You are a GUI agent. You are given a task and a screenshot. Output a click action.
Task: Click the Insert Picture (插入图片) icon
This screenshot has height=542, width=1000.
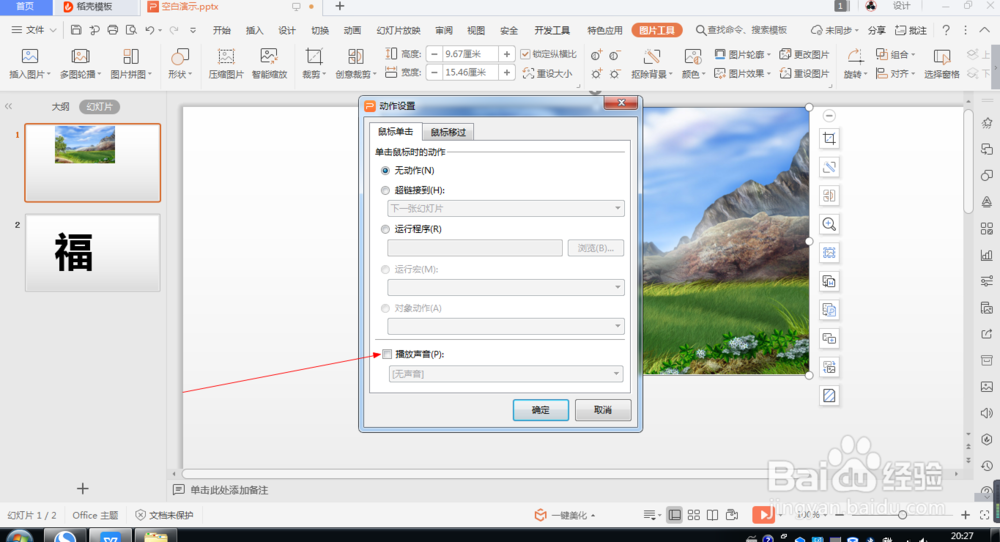point(29,57)
